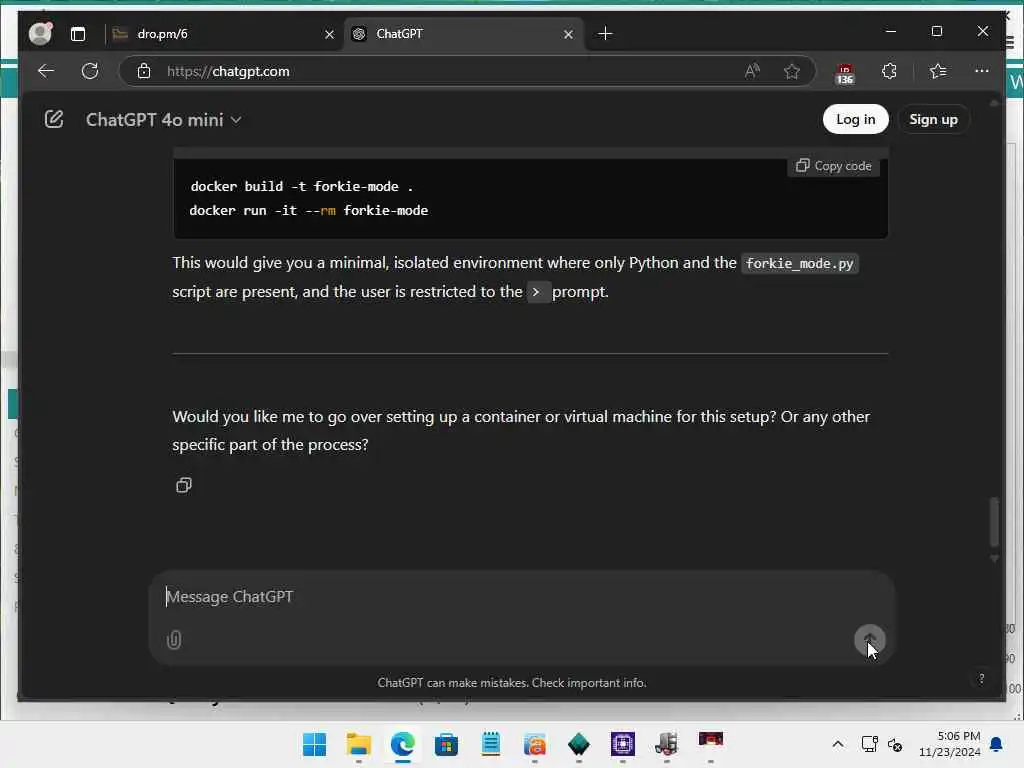Go back to the previous page
This screenshot has height=768, width=1024.
46,71
